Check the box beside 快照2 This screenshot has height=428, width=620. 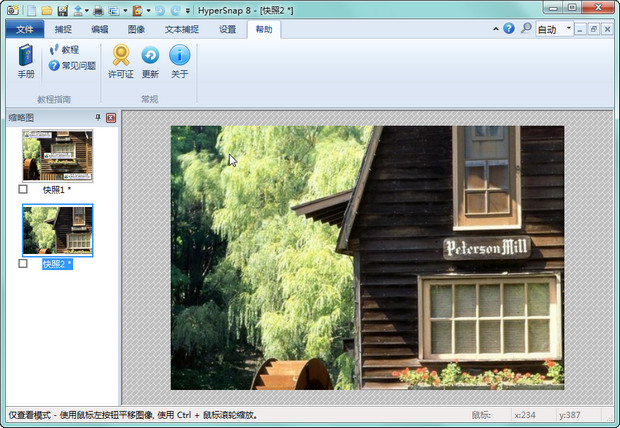point(23,264)
